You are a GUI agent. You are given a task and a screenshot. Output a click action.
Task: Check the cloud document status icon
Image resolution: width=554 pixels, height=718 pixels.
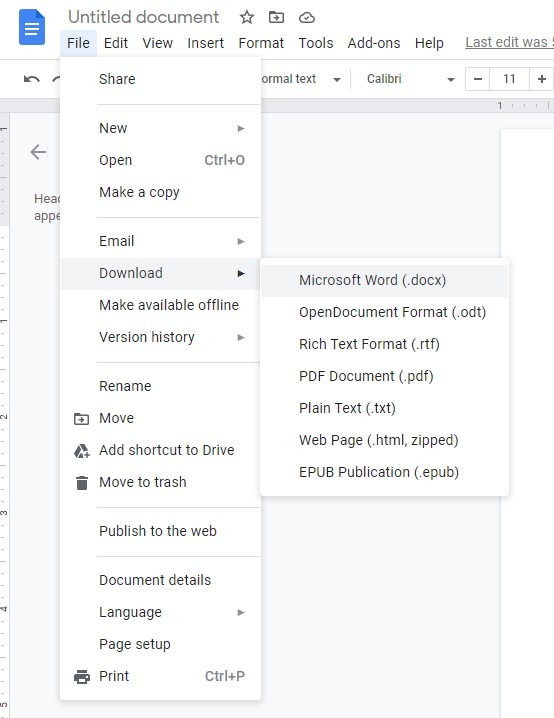307,18
